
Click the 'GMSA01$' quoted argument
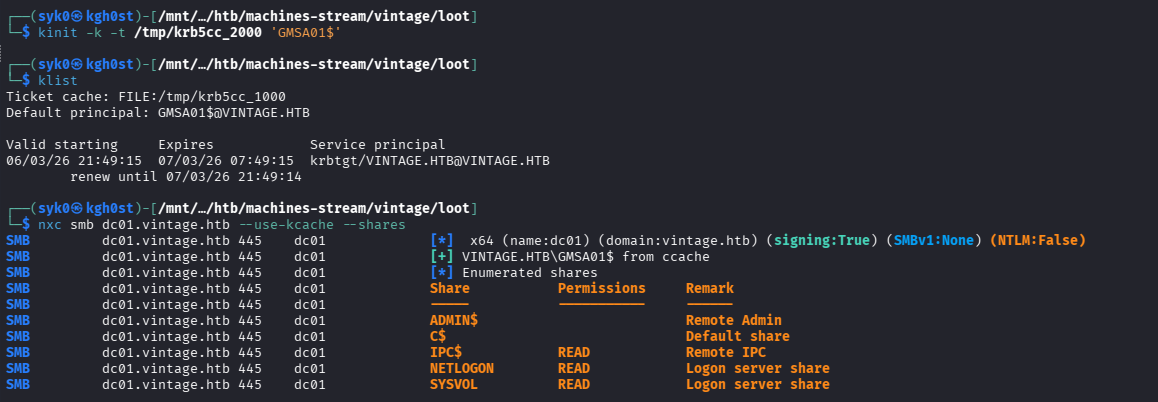coord(306,33)
